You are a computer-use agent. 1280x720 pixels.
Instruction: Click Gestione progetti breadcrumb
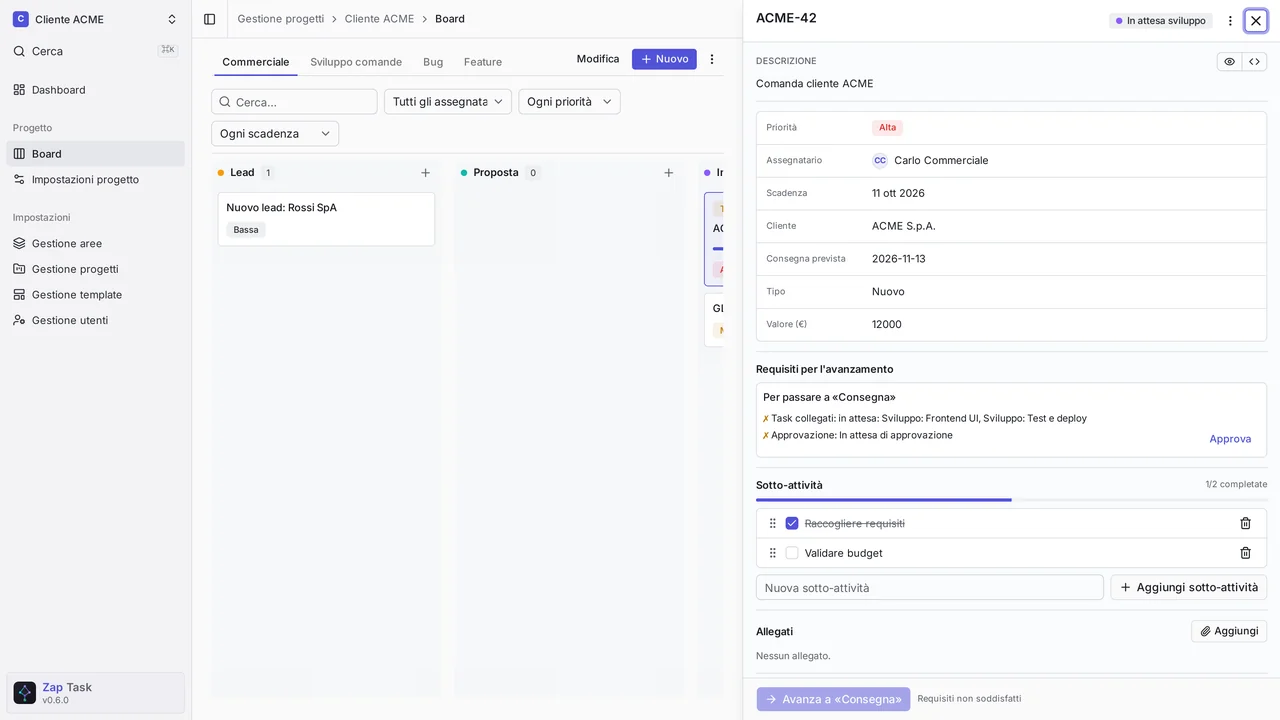pos(281,19)
